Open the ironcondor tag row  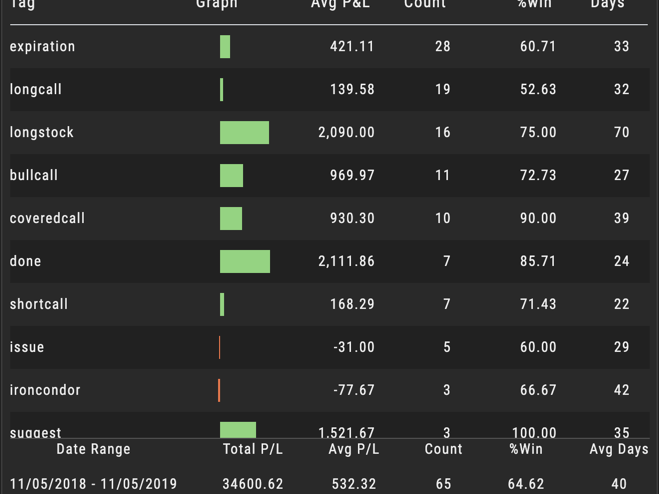[x=330, y=390]
